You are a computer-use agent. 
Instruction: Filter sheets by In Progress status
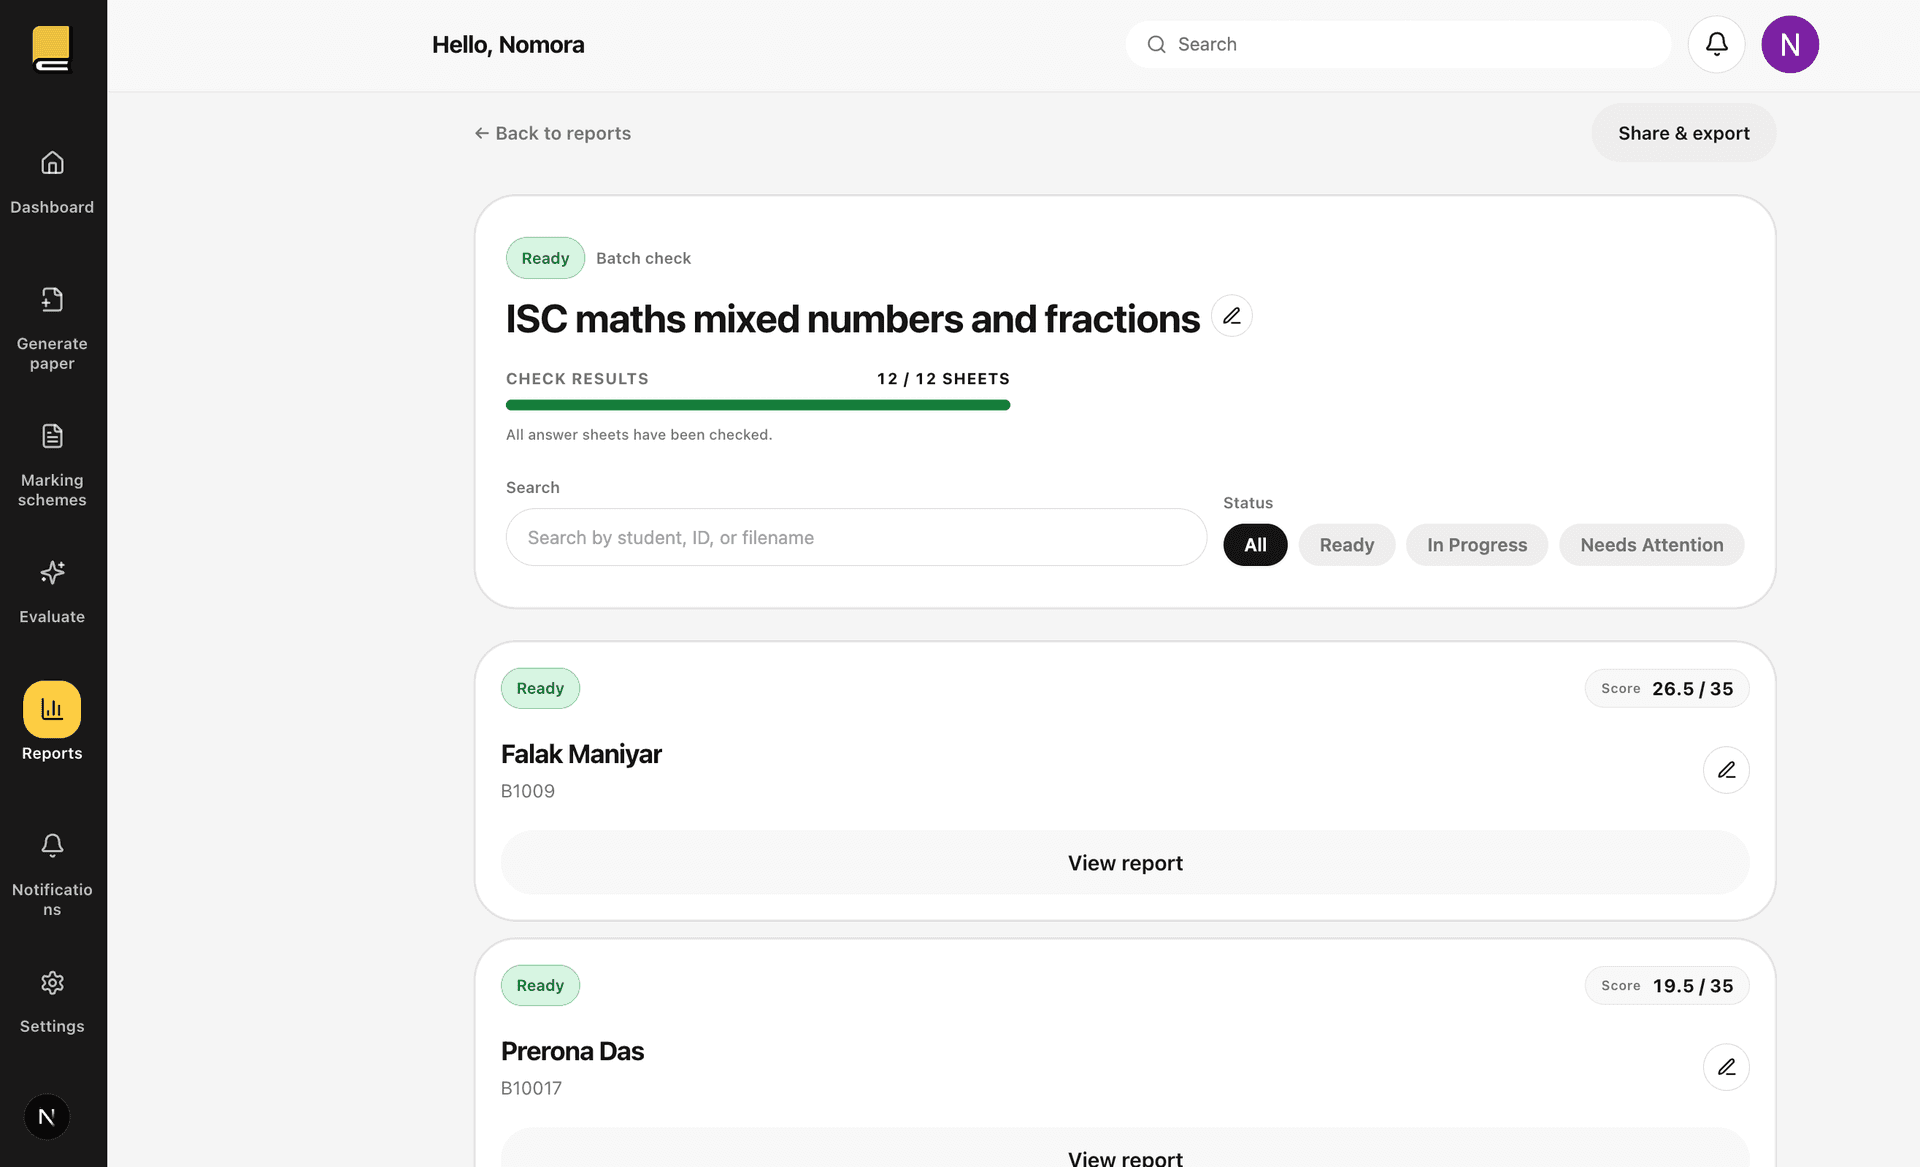pyautogui.click(x=1477, y=545)
